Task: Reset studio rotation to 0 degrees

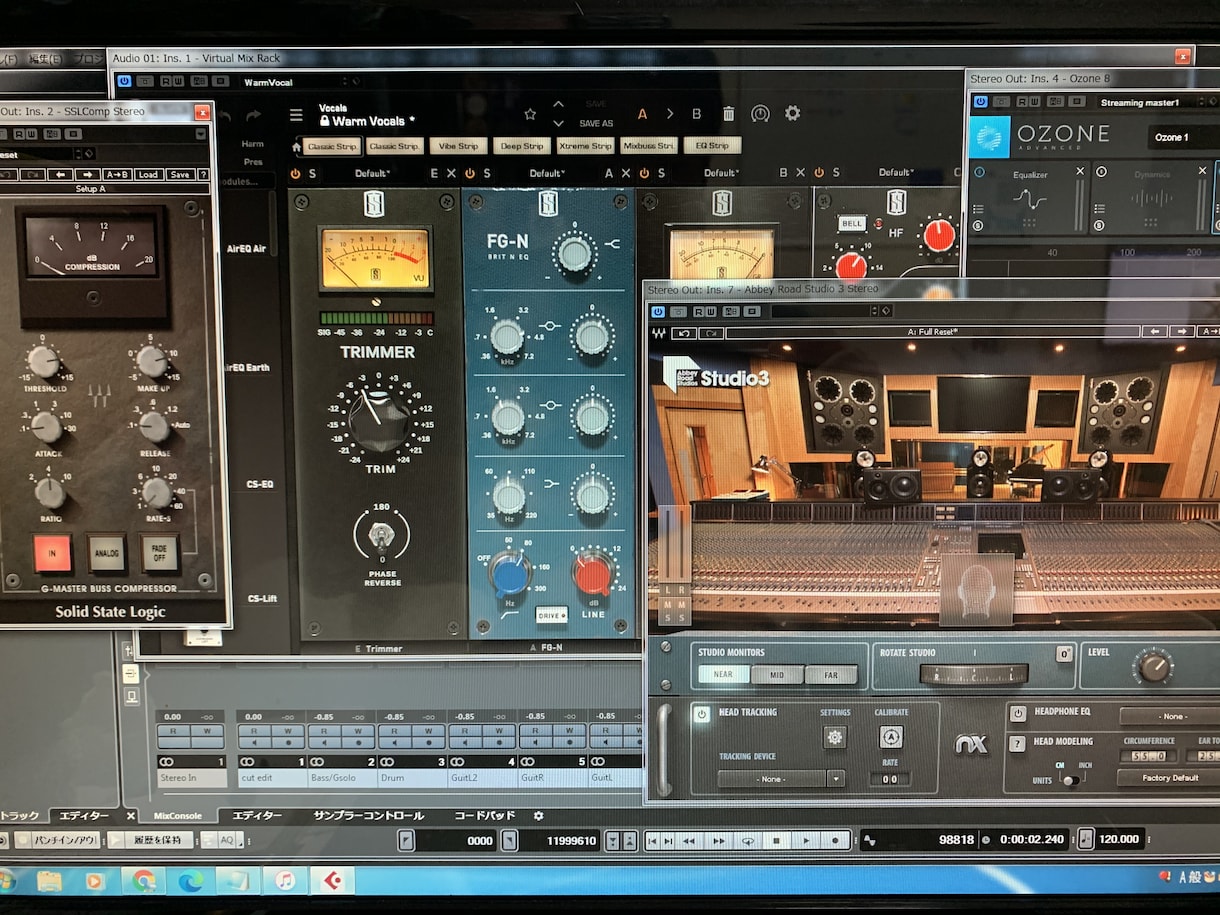Action: [x=1064, y=654]
